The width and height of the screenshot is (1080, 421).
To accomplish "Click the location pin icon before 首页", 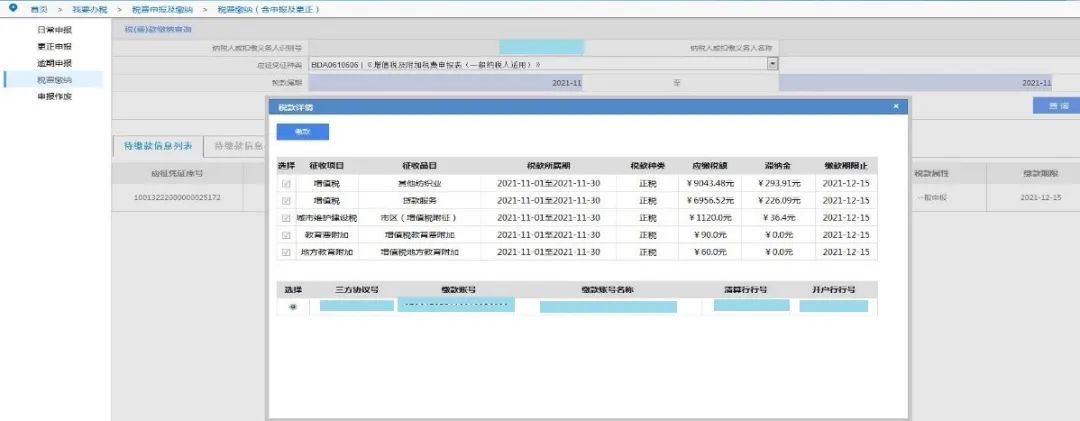I will tap(12, 8).
